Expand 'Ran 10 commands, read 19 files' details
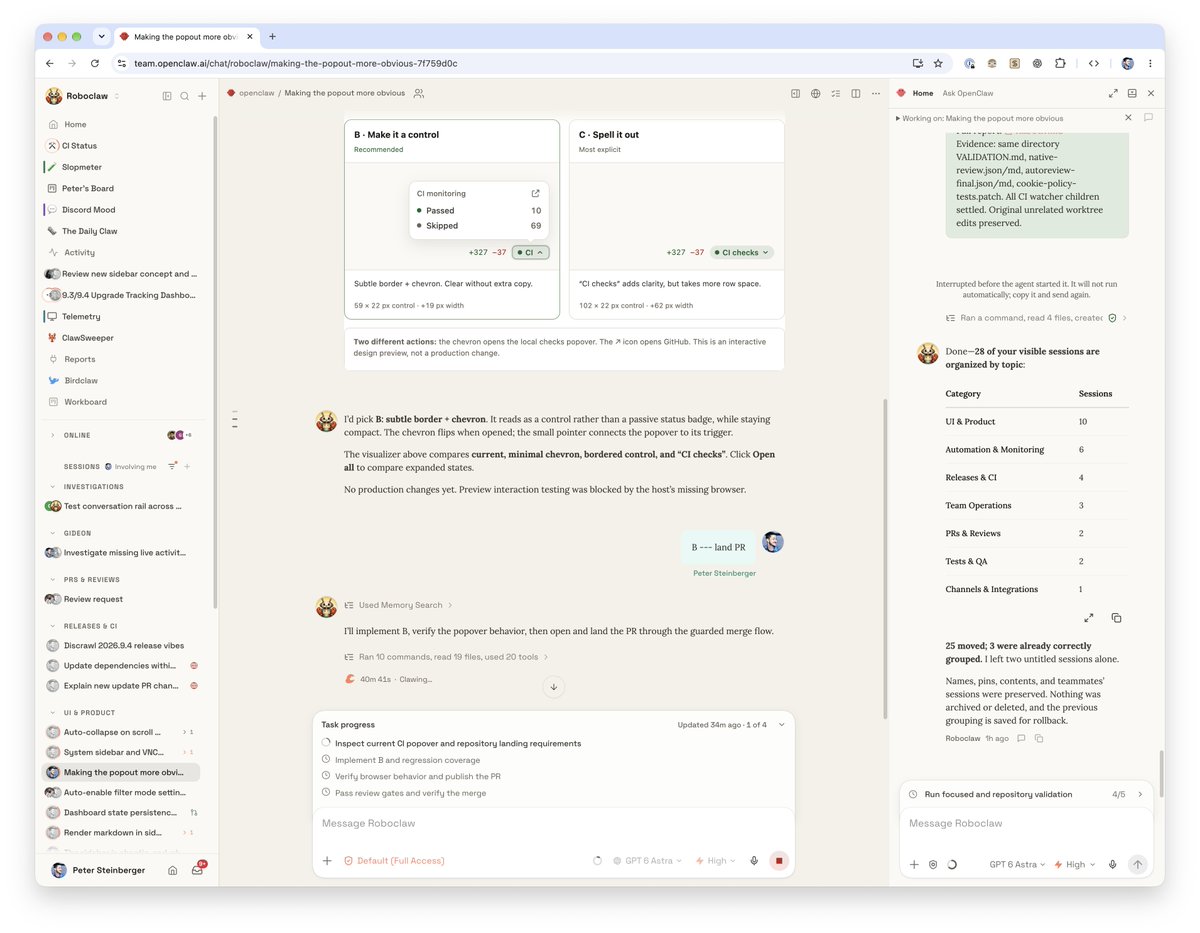The width and height of the screenshot is (1200, 933). 447,657
